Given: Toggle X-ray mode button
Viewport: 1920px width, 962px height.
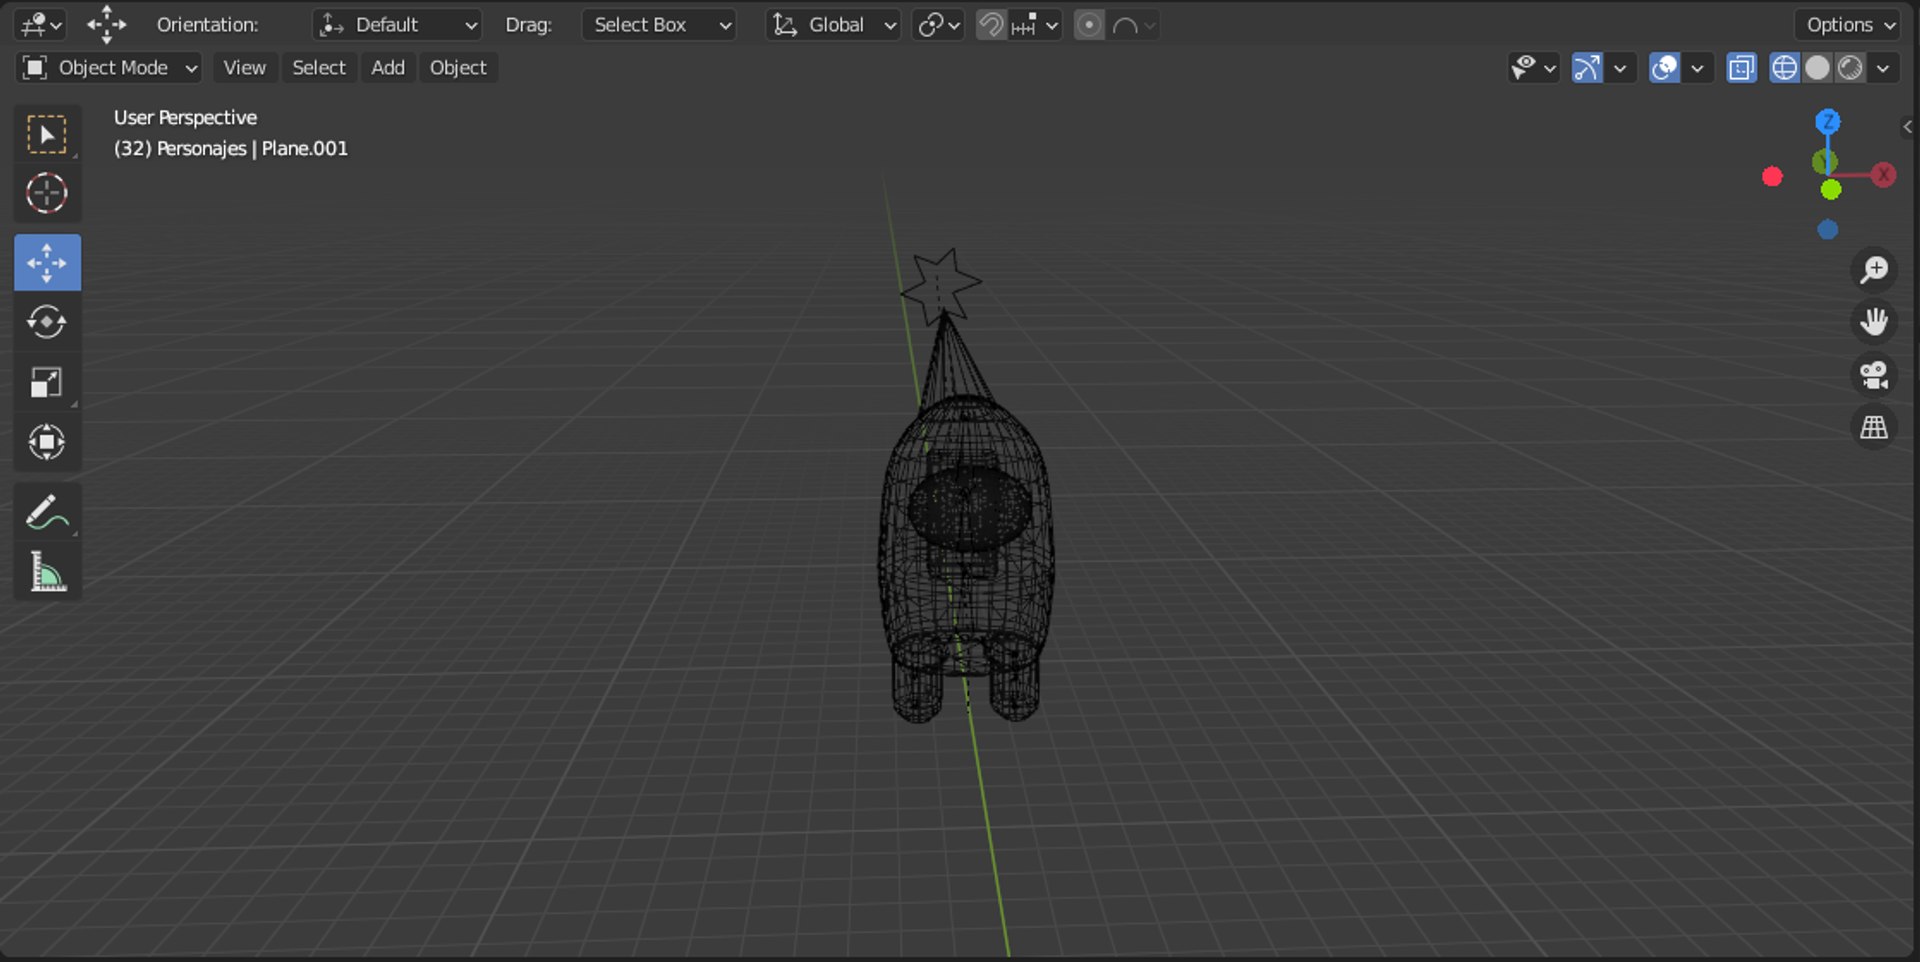Looking at the screenshot, I should pos(1741,68).
